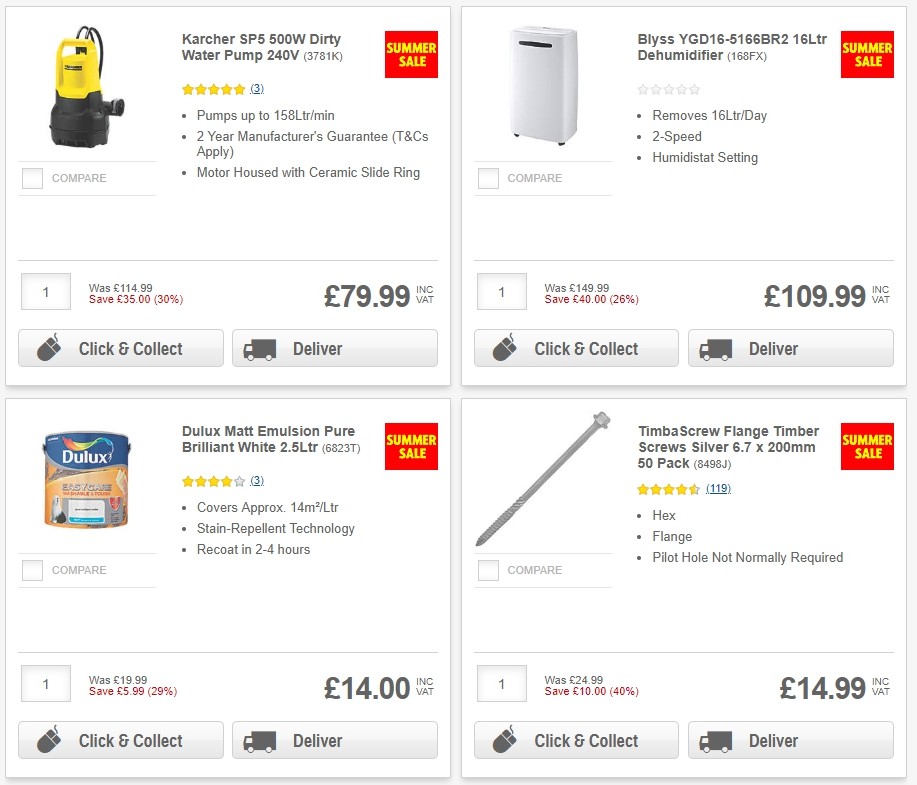The image size is (917, 785).
Task: Toggle COMPARE checkbox for Karcher pump
Action: (31, 178)
